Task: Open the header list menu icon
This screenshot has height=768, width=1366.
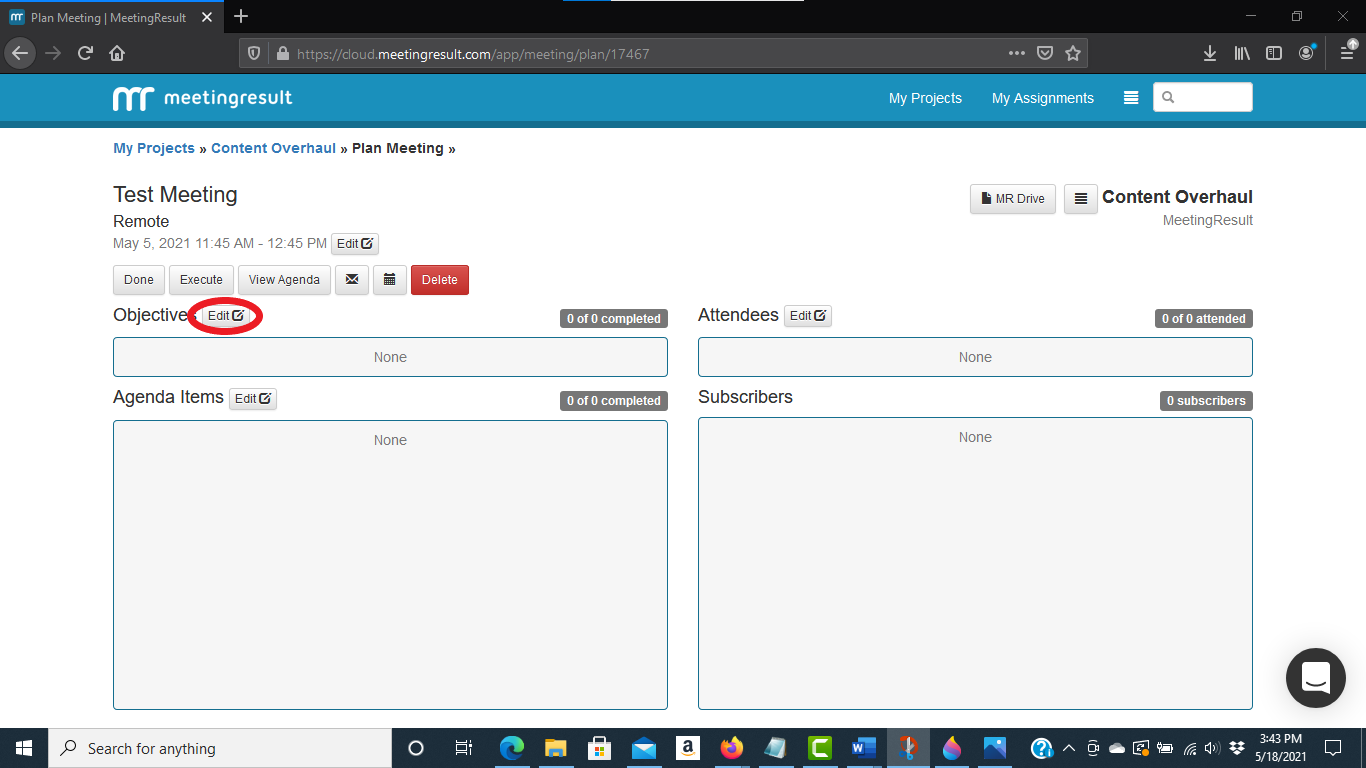Action: coord(1131,98)
